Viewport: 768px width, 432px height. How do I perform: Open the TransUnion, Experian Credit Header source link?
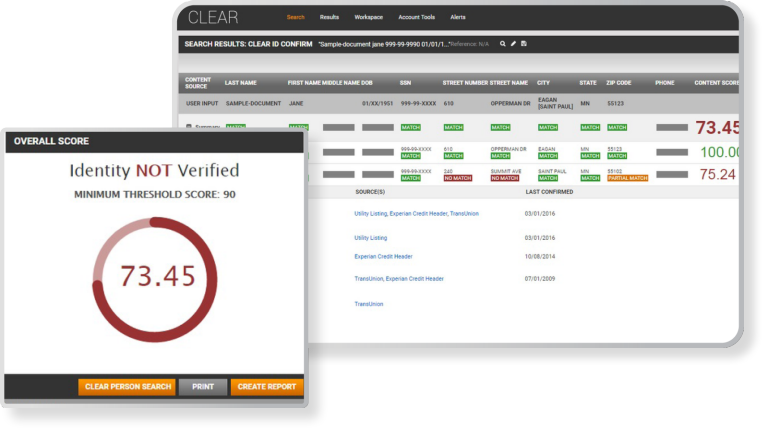point(399,279)
